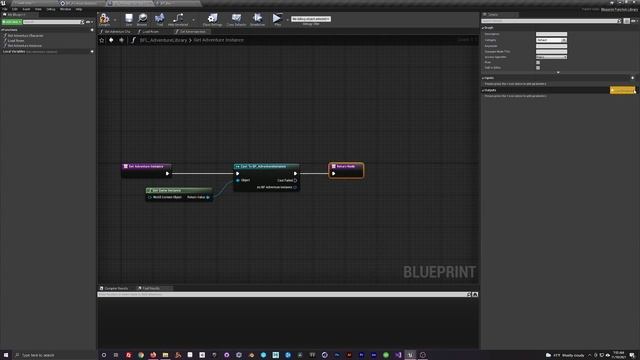Viewport: 640px width, 360px height.
Task: Toggle the Call In Editor checkbox
Action: tap(538, 68)
